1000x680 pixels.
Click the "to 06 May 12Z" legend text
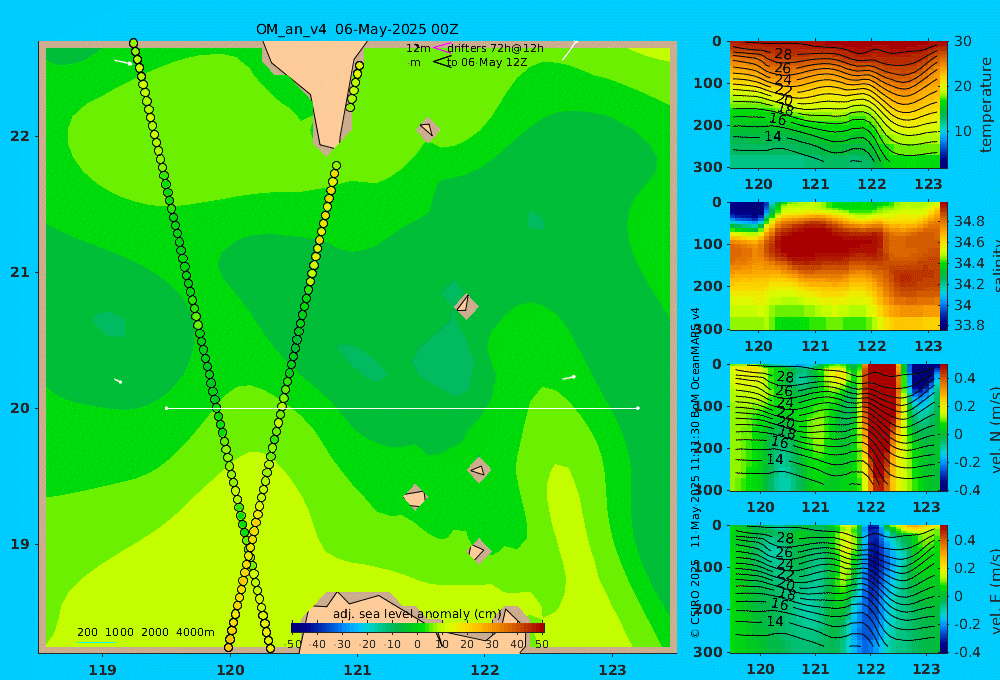click(487, 62)
